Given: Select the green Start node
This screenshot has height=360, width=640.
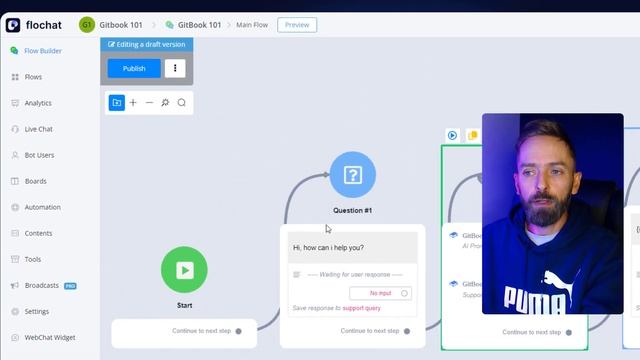Looking at the screenshot, I should [184, 270].
